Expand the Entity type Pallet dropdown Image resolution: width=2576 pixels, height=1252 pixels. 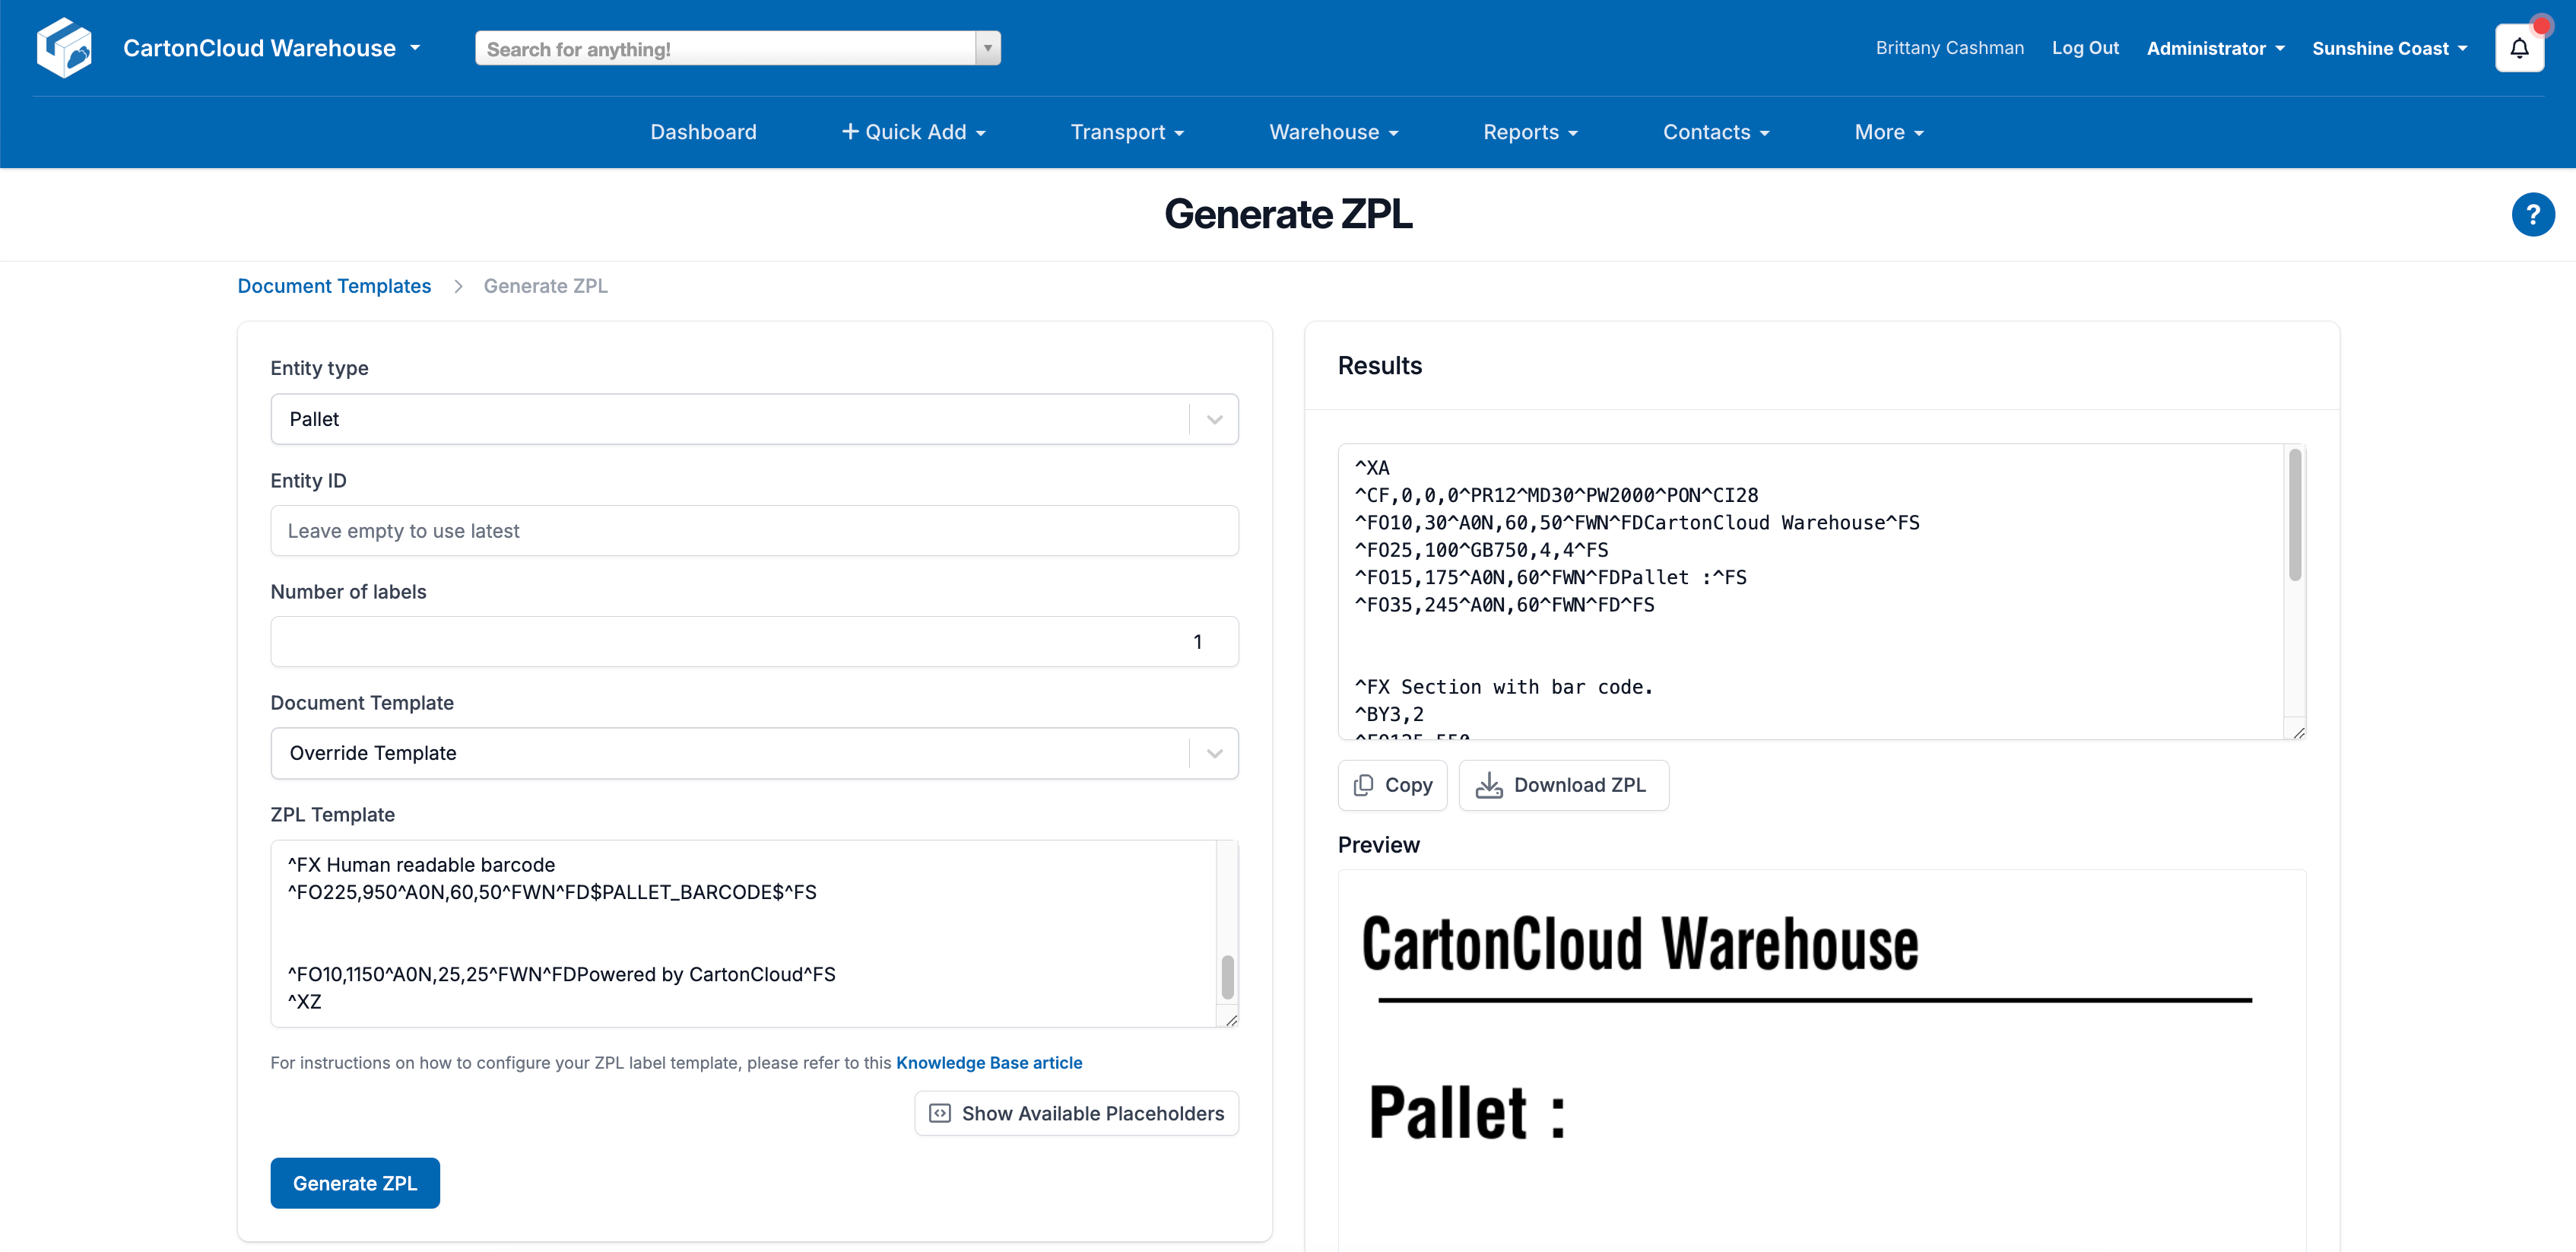point(1213,419)
